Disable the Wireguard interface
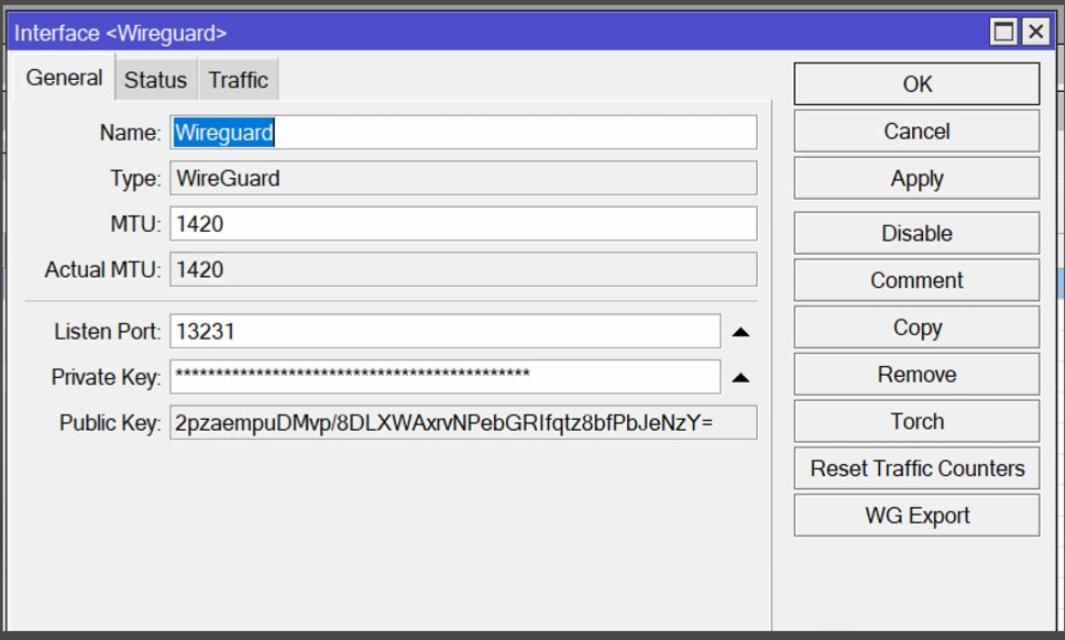Screen dimensions: 1065x640 pos(916,233)
